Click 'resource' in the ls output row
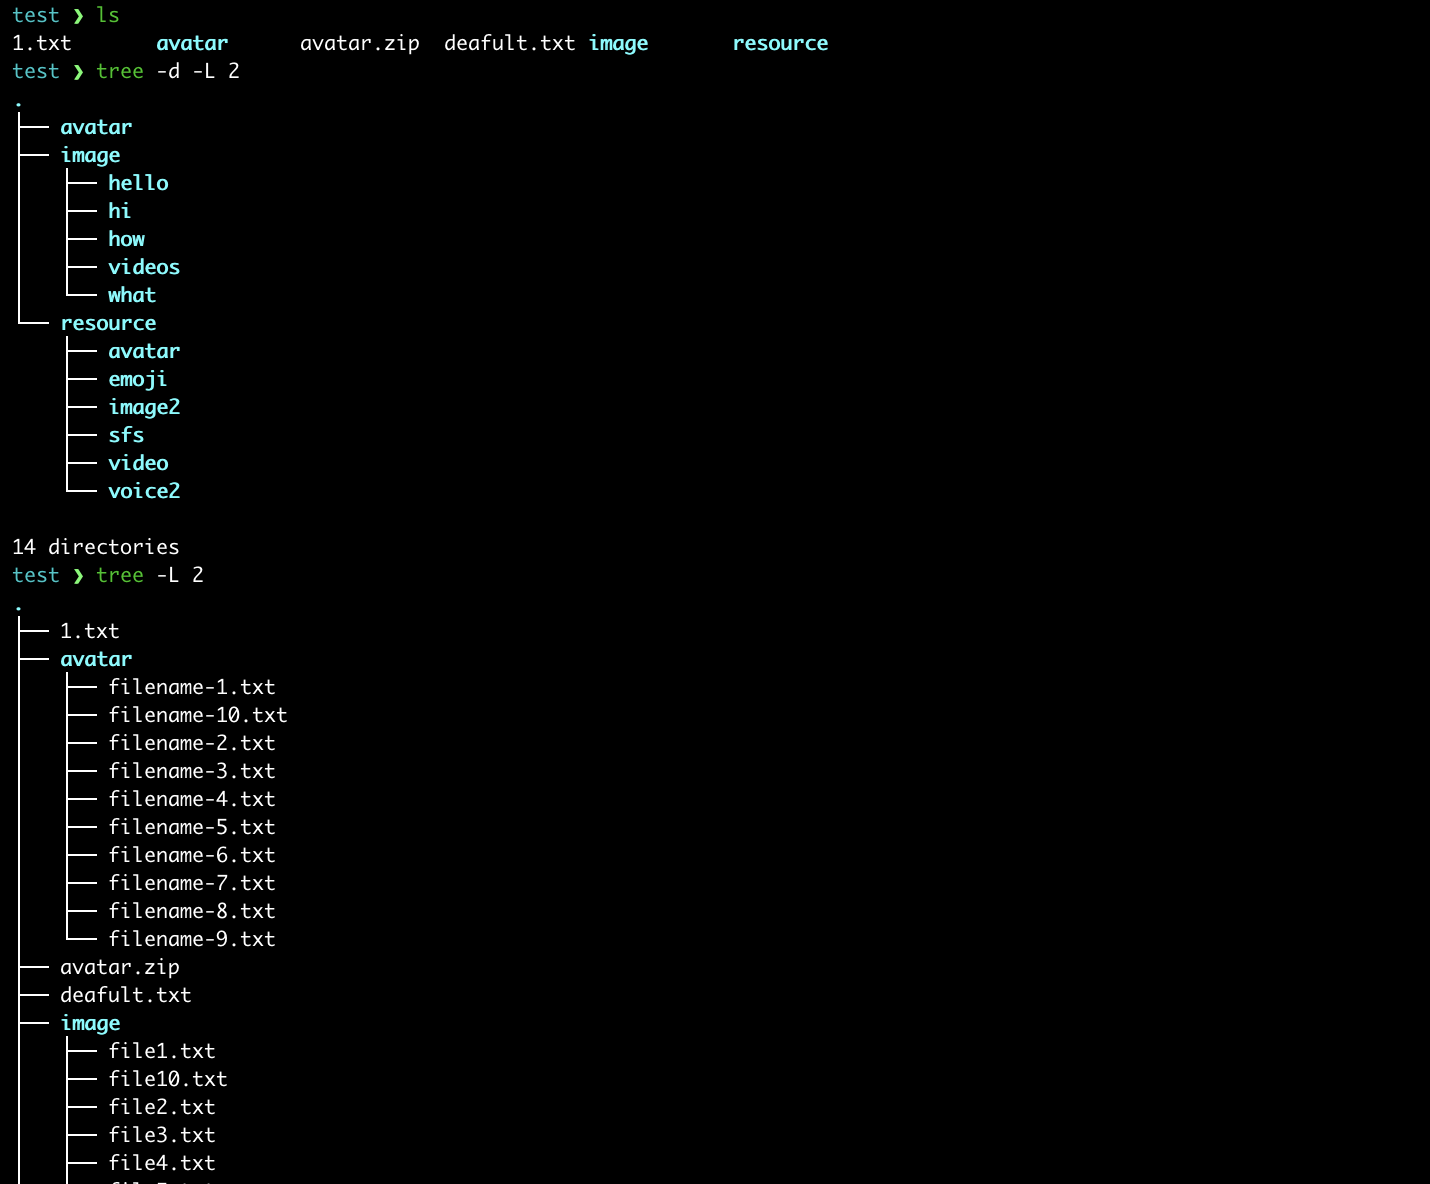This screenshot has width=1430, height=1184. (780, 43)
